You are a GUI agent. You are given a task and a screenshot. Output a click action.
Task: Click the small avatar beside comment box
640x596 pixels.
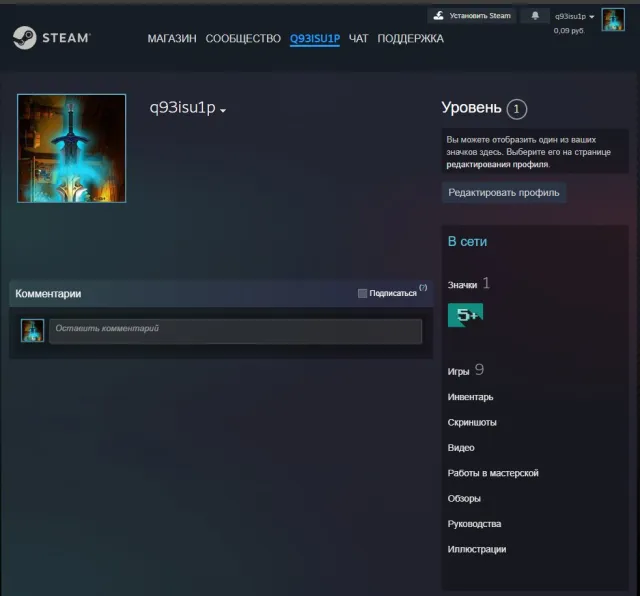32,330
